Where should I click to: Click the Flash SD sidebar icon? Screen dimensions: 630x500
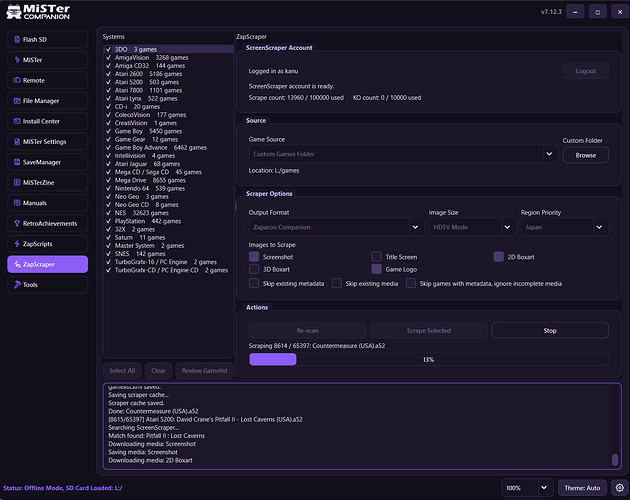(17, 39)
